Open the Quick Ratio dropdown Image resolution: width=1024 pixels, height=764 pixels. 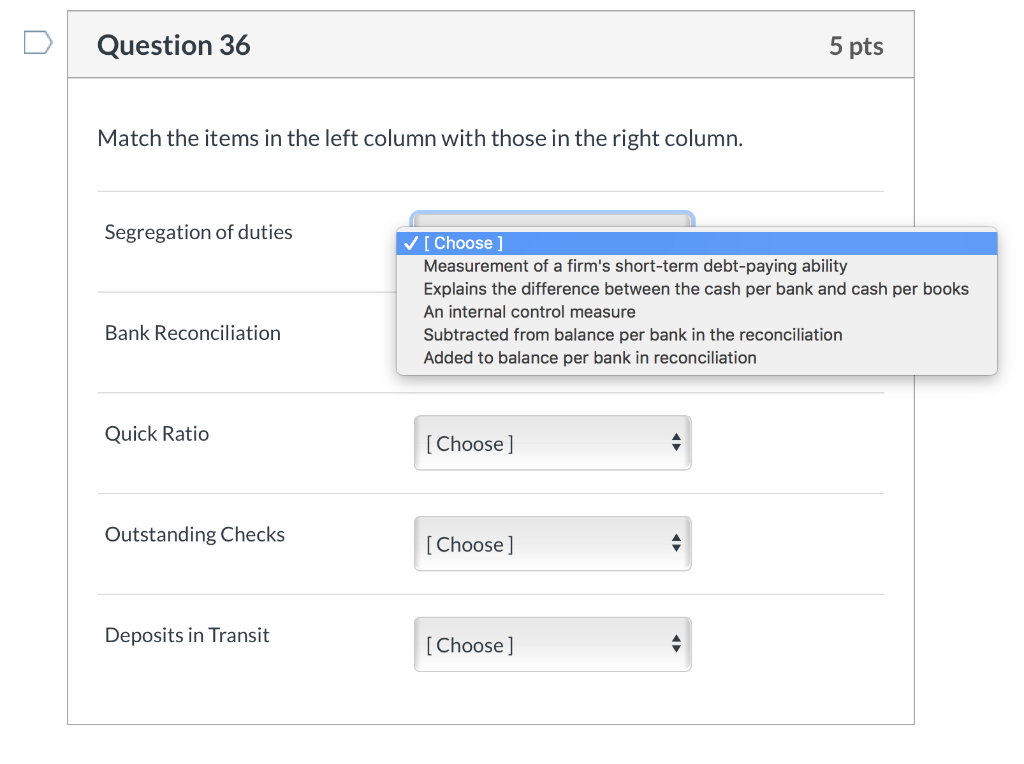point(552,443)
